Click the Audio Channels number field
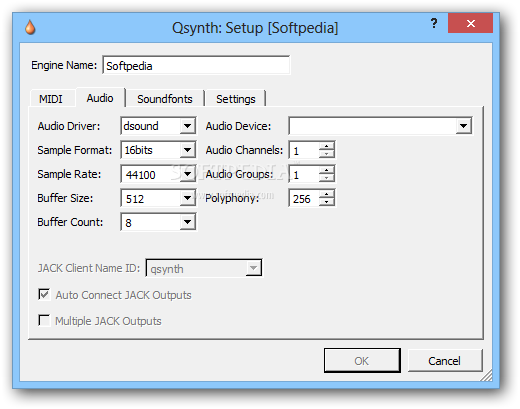 tap(304, 150)
